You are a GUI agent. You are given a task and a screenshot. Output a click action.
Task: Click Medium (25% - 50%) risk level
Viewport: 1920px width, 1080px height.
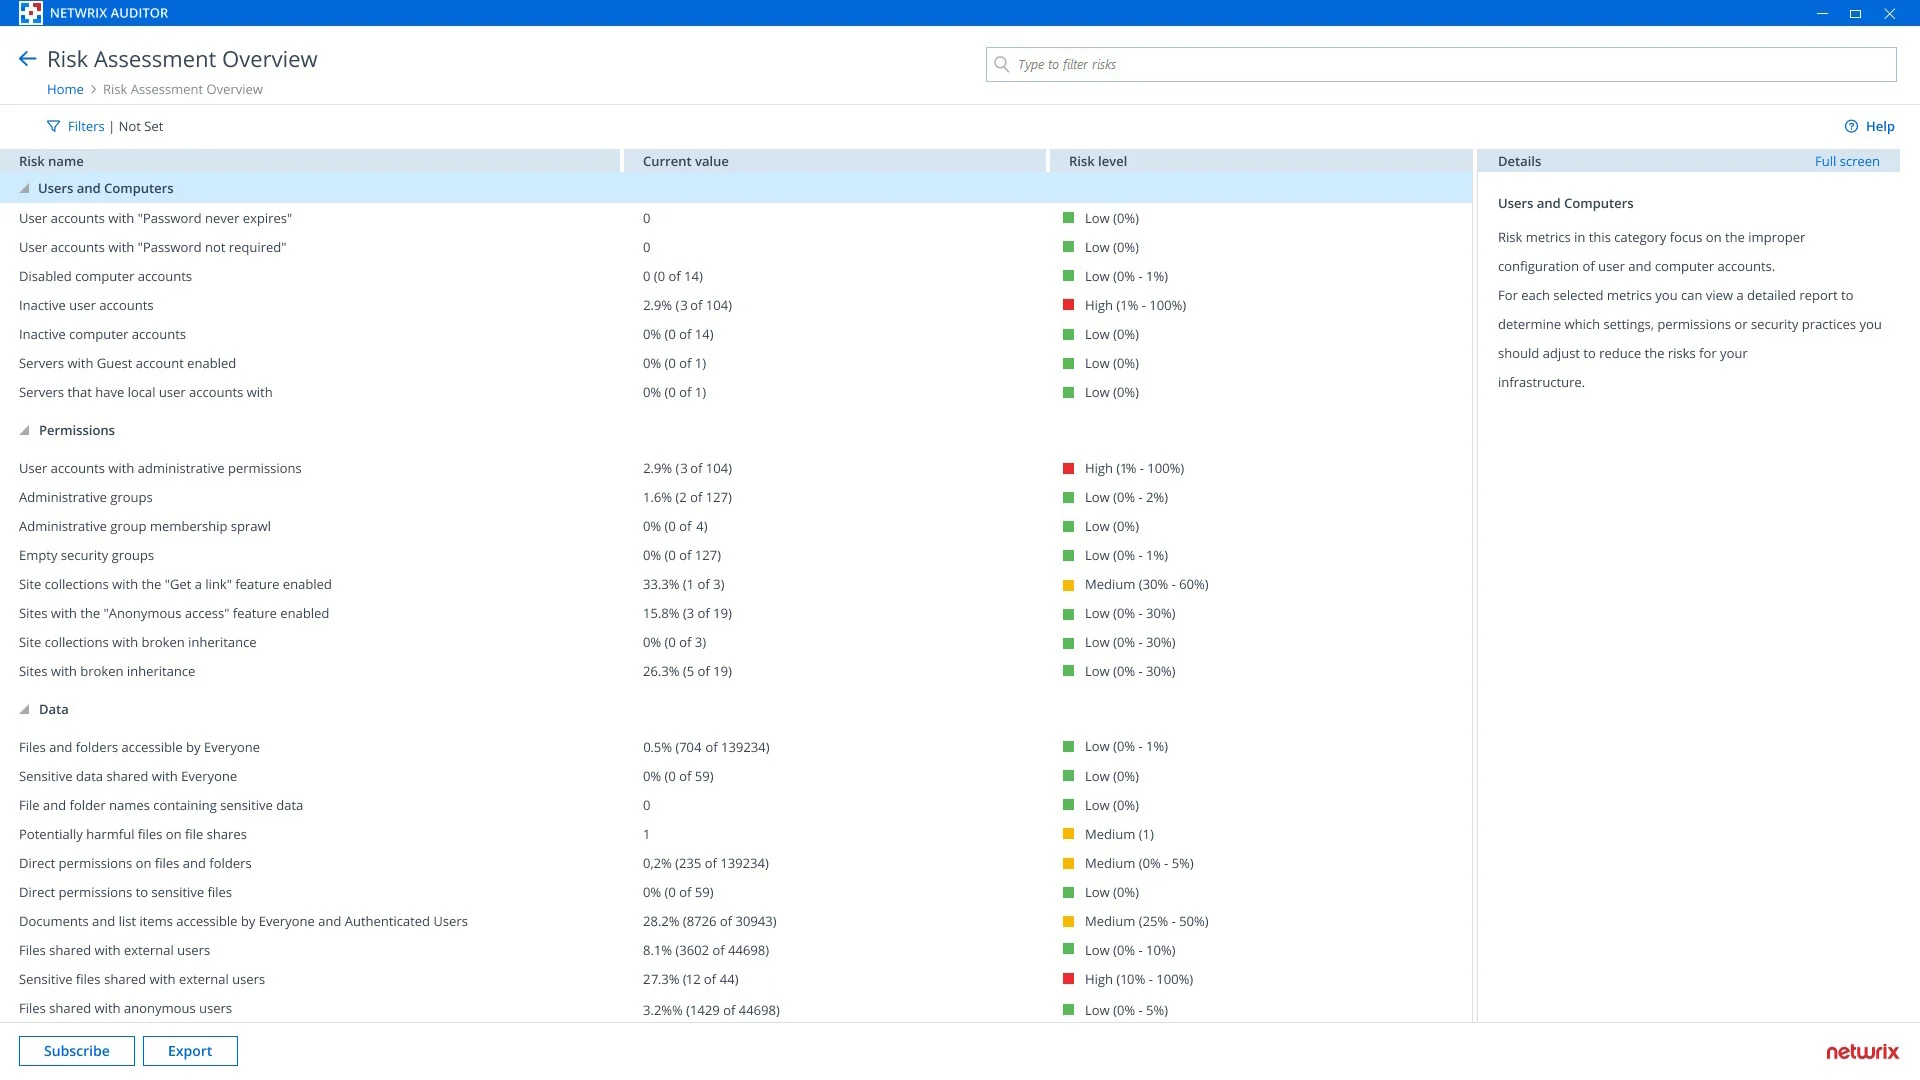[1146, 921]
